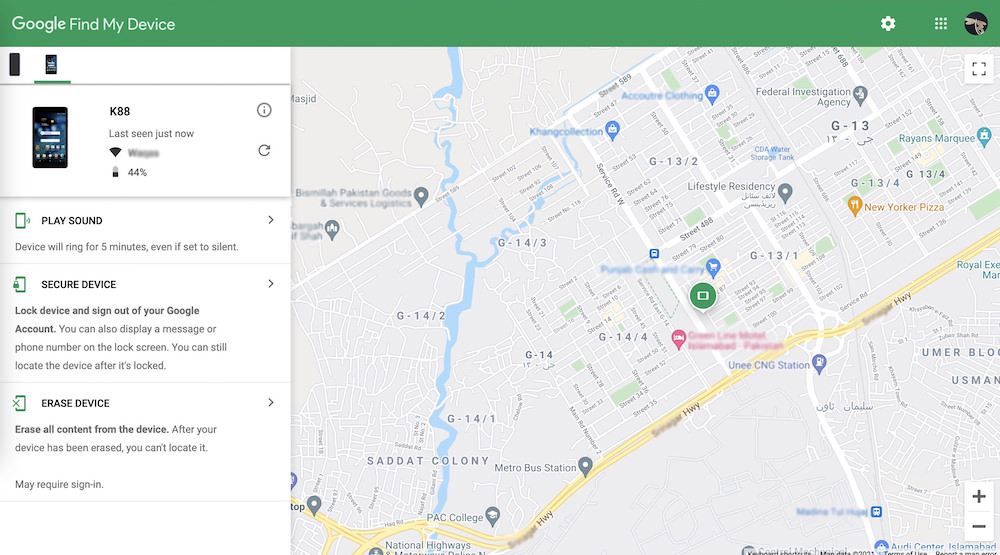This screenshot has width=1000, height=555.
Task: Zoom in on the map
Action: coord(979,496)
